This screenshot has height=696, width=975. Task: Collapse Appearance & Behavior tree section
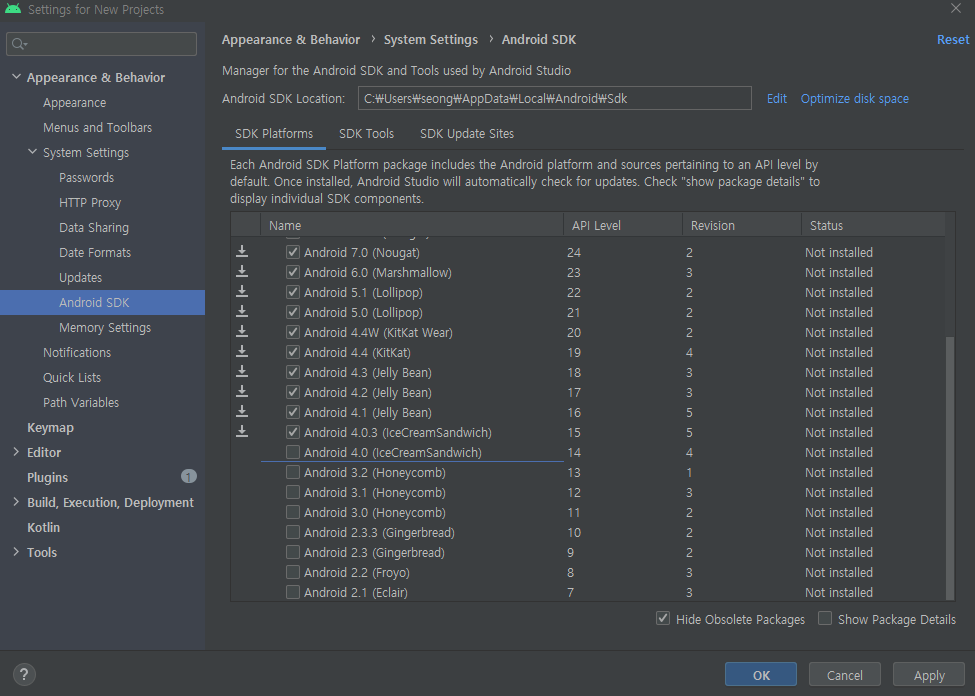16,77
